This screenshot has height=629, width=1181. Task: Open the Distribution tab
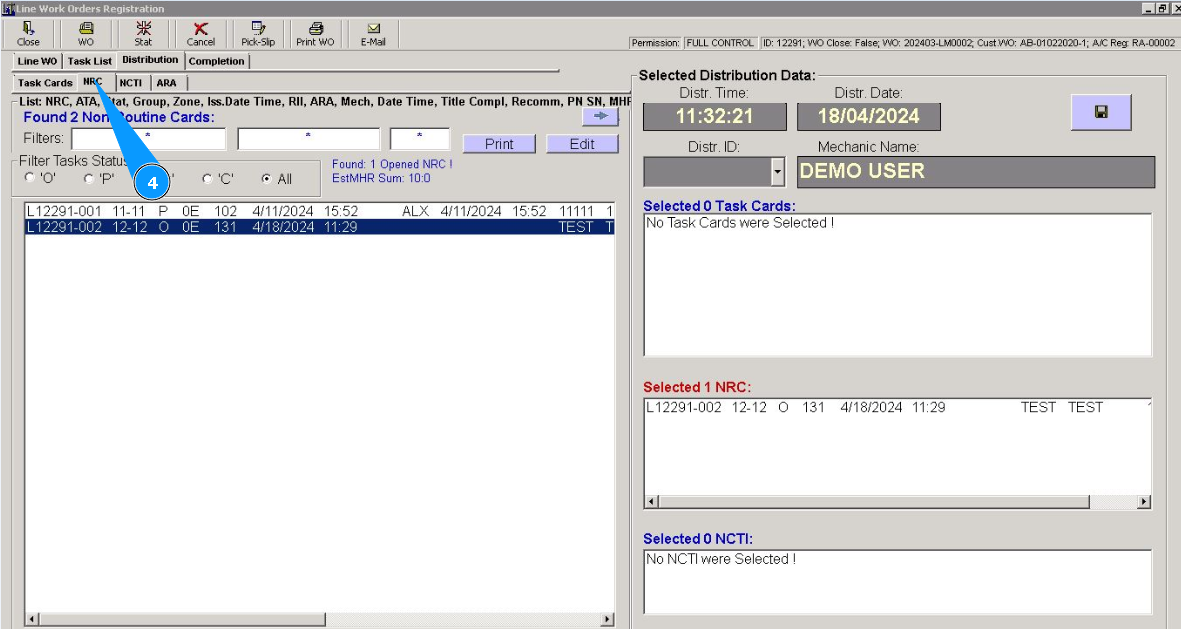click(150, 60)
